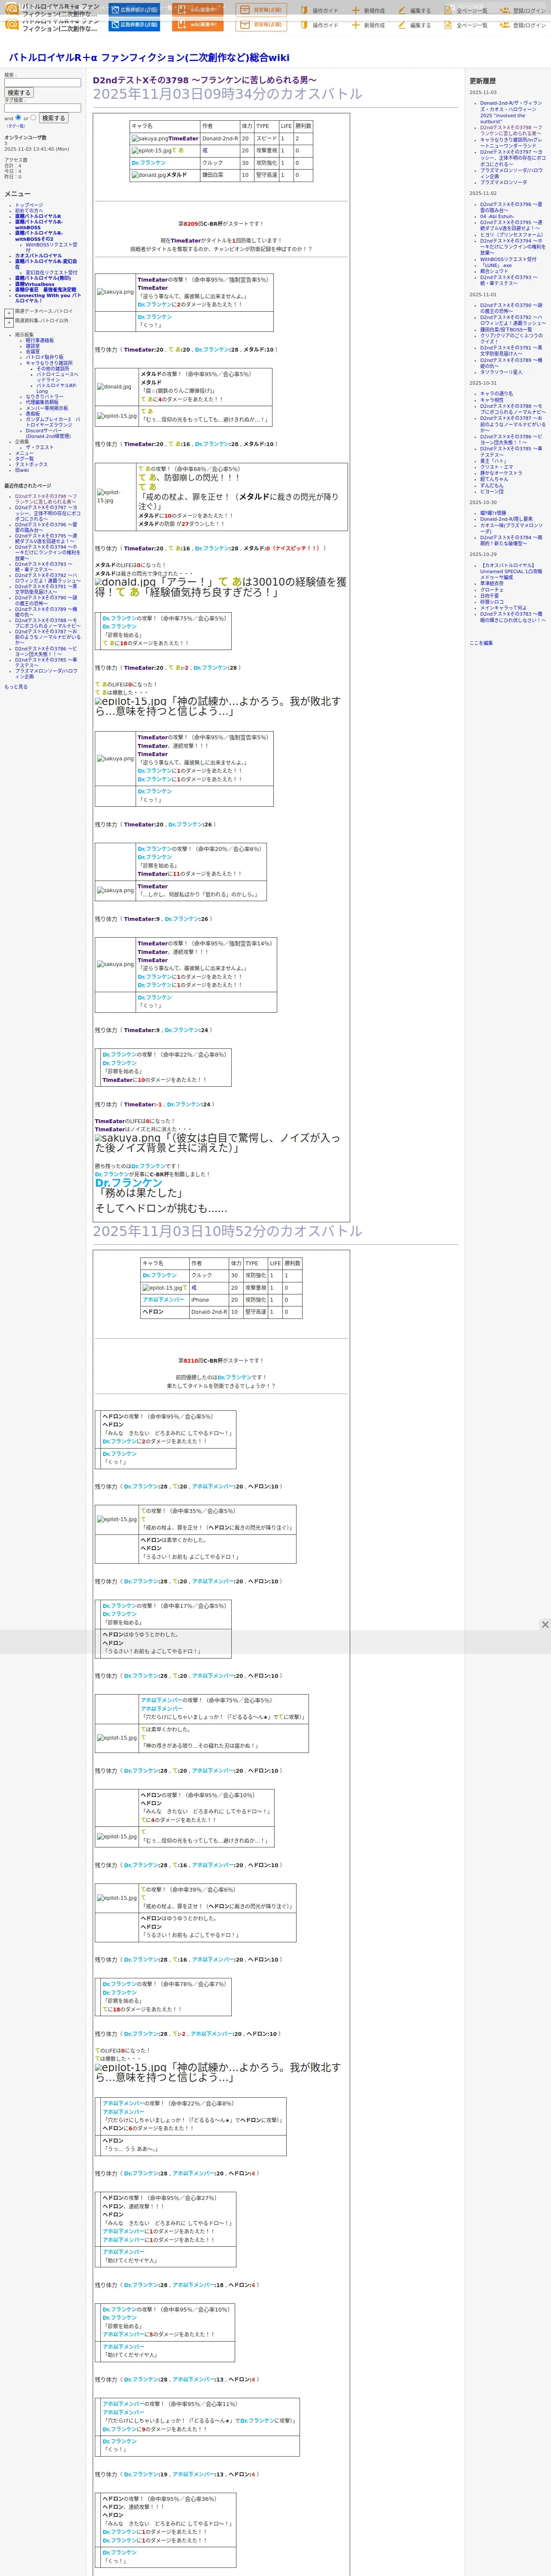The image size is (551, 2576).
Task: Click ここを編集 link in the right sidebar
Action: coord(481,643)
